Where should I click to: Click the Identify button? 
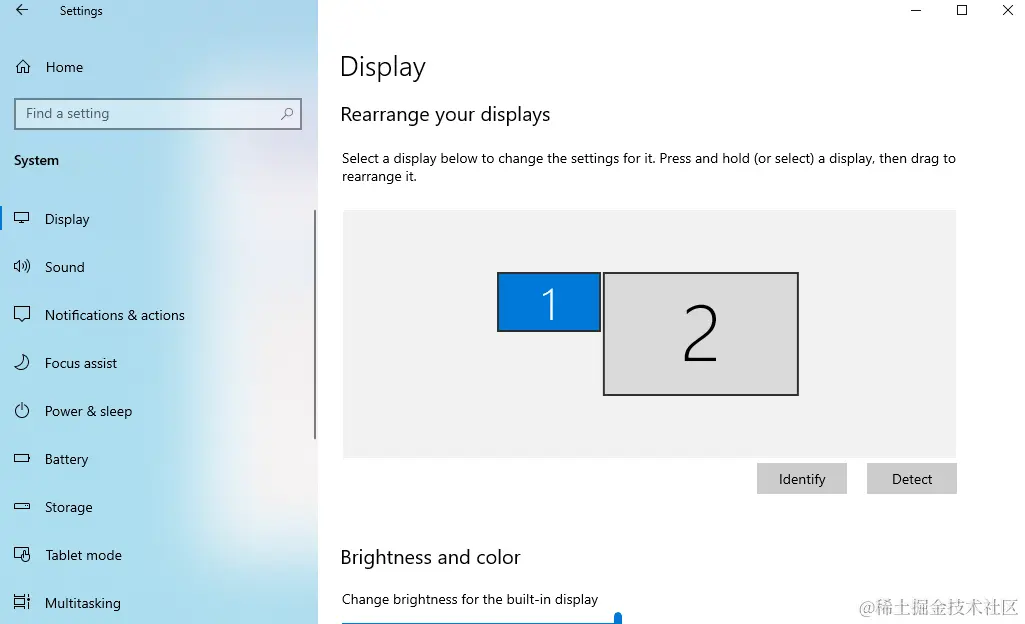pos(801,479)
